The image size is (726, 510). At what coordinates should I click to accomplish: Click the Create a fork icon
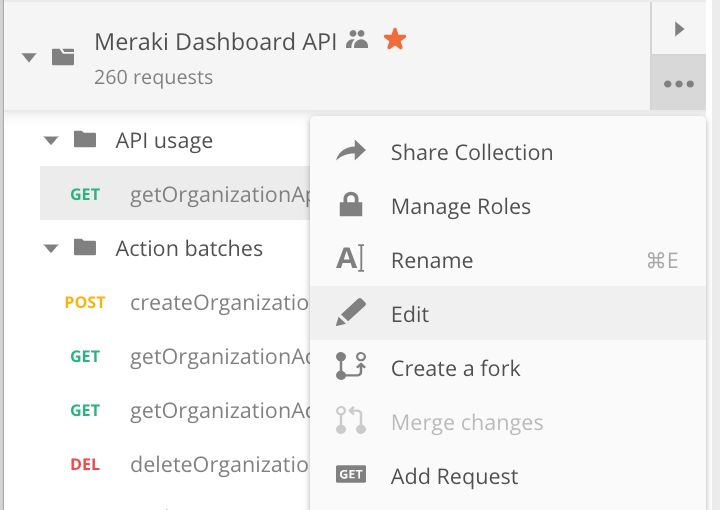(350, 366)
